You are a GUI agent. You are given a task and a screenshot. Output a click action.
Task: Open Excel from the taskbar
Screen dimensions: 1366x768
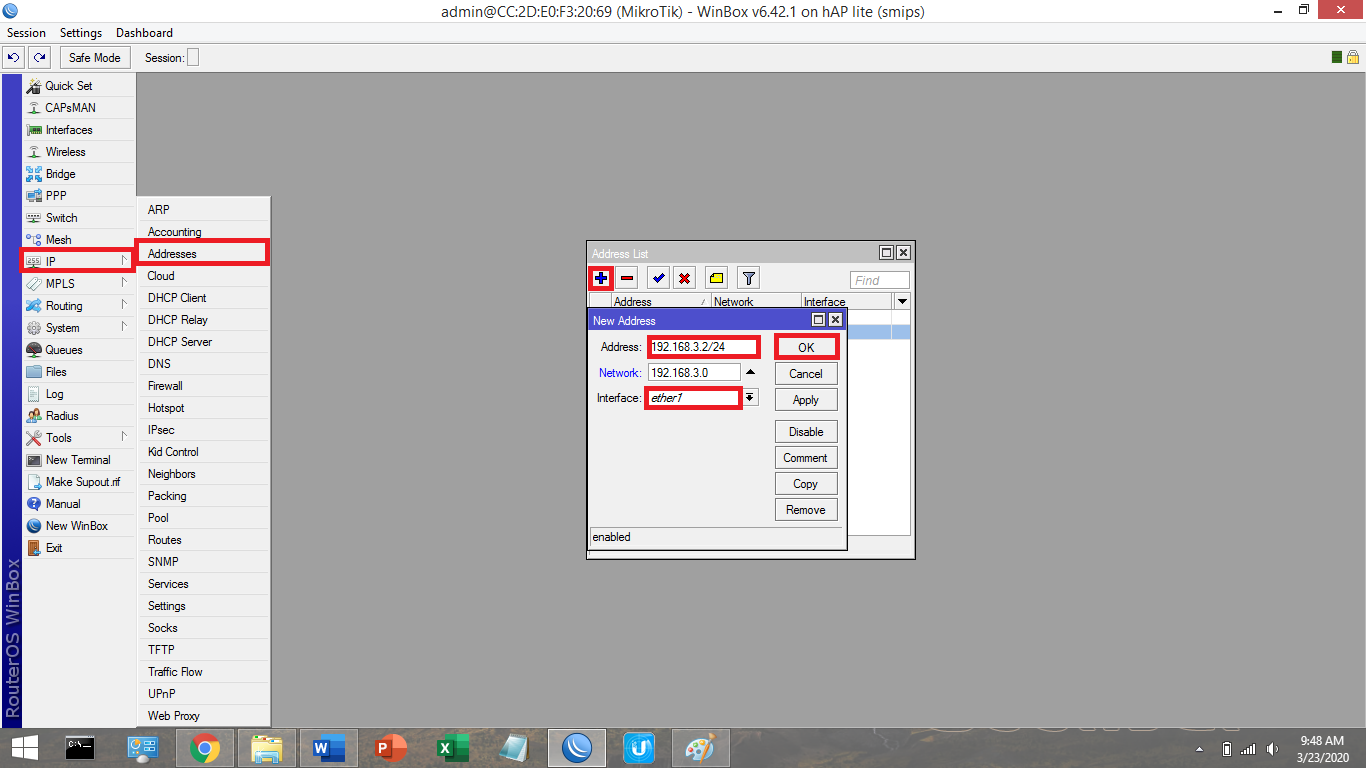point(453,747)
